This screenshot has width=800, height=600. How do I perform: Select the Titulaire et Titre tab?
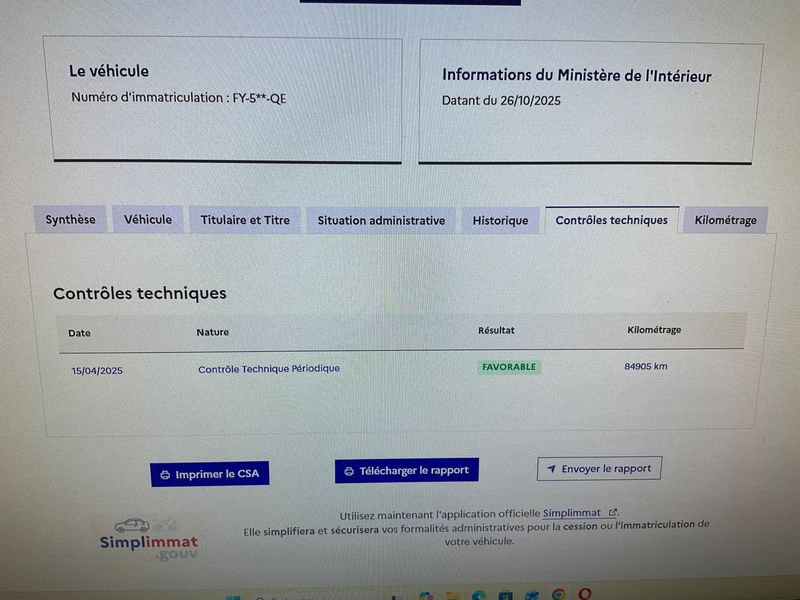(245, 220)
